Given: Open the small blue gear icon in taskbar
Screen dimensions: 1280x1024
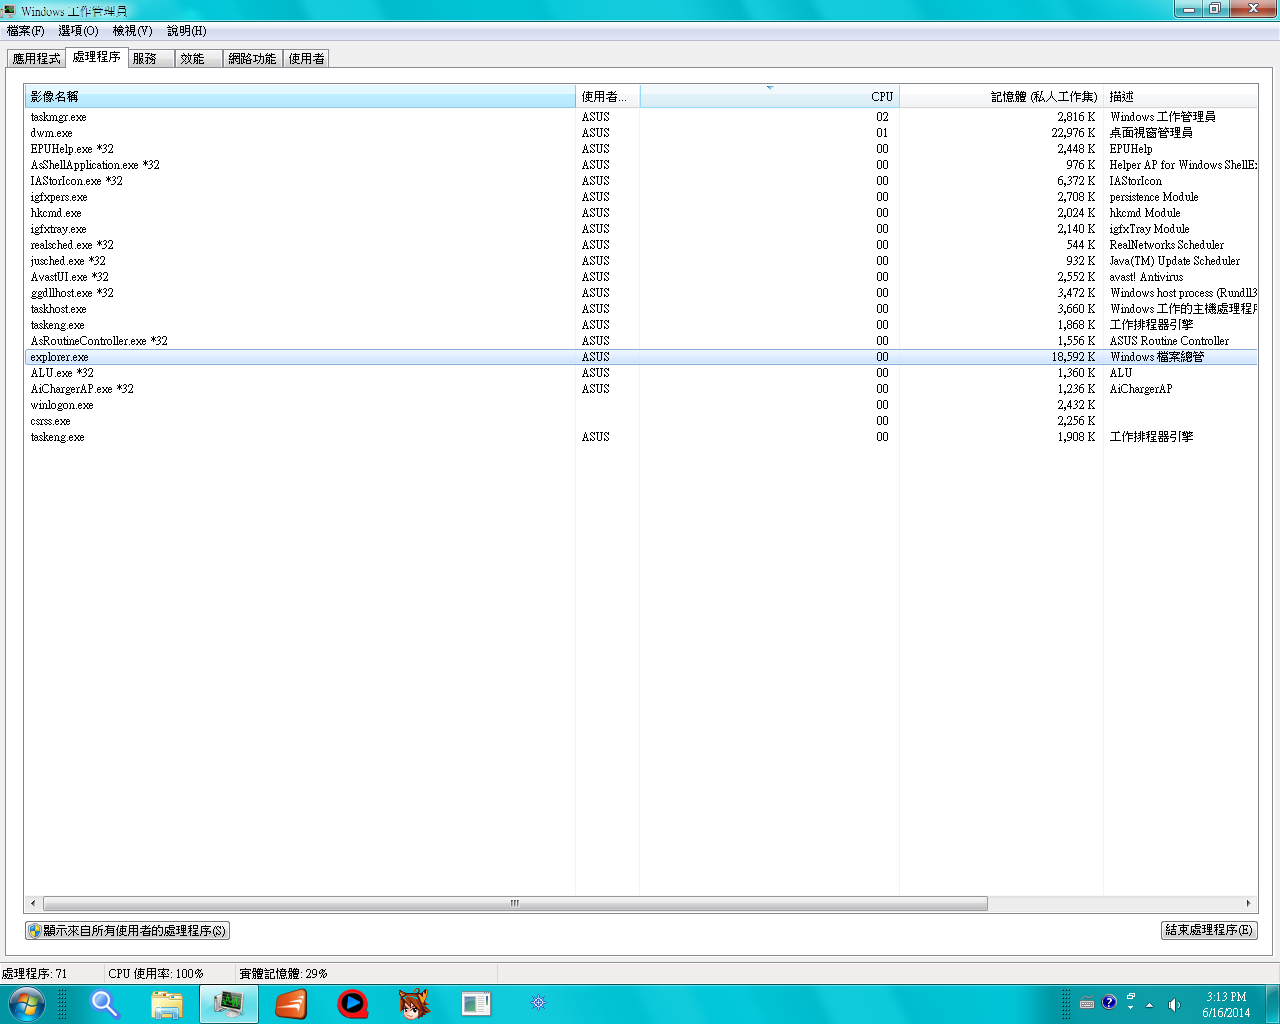Looking at the screenshot, I should tap(538, 1002).
